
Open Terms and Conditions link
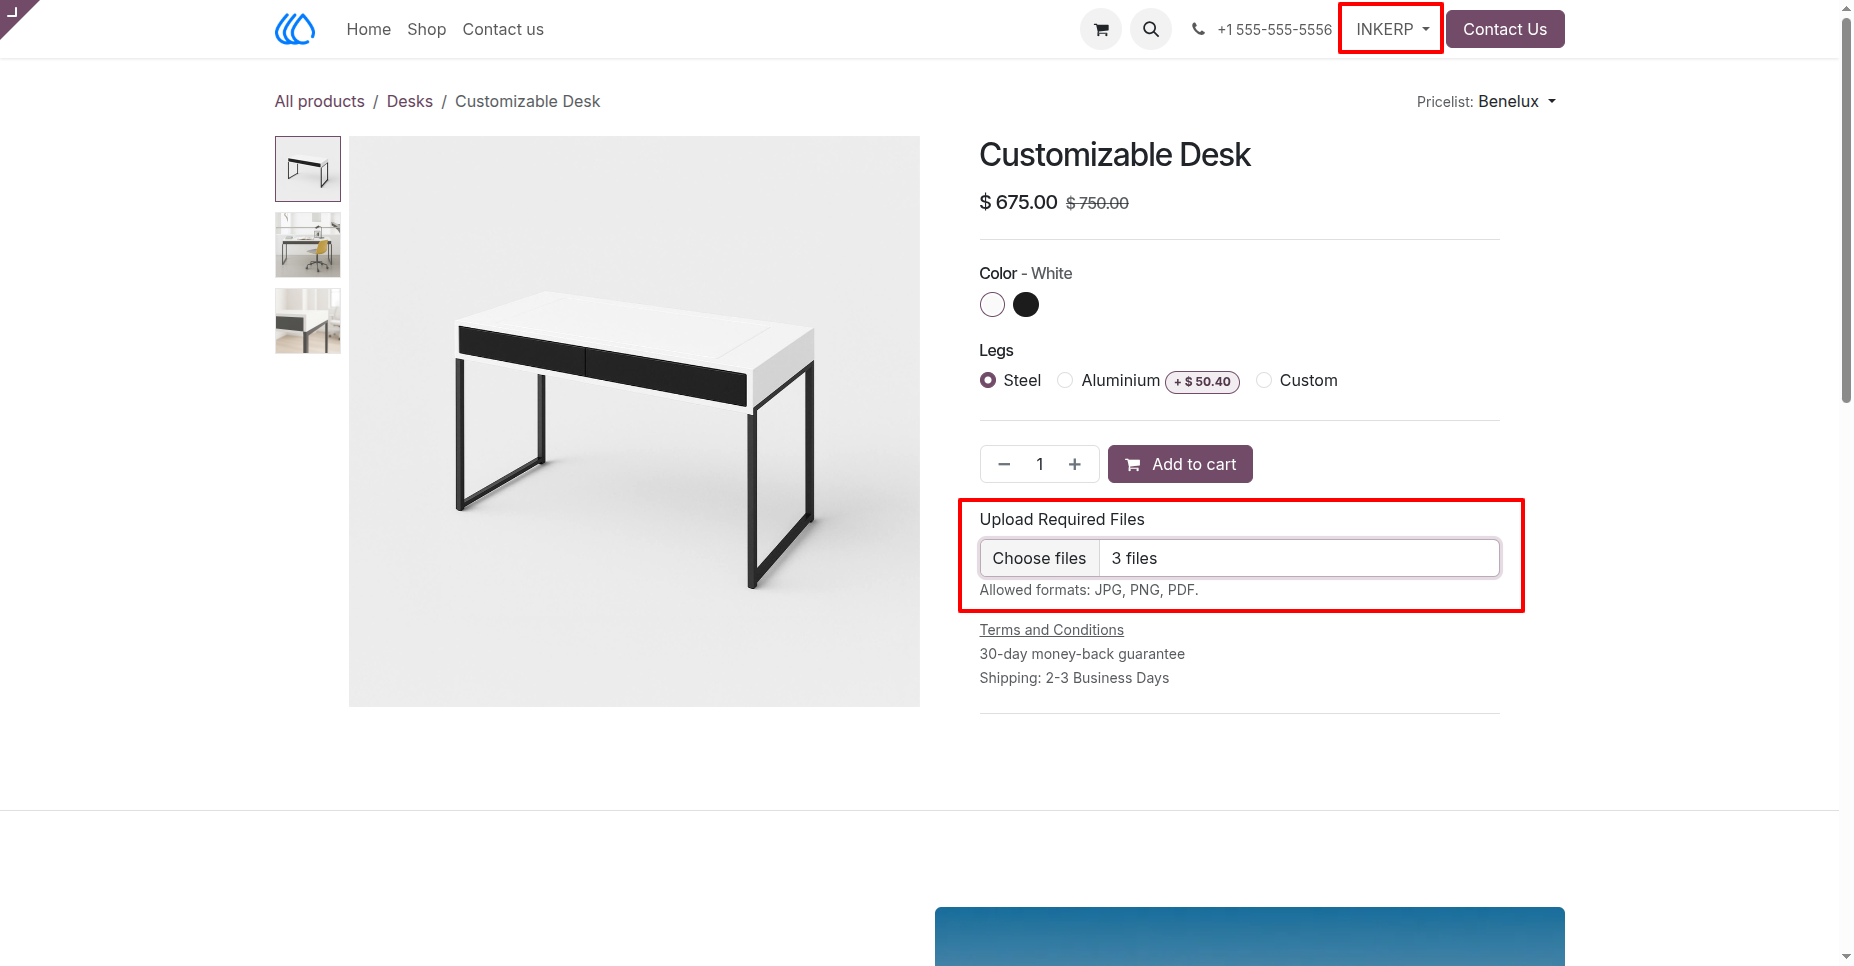1051,630
